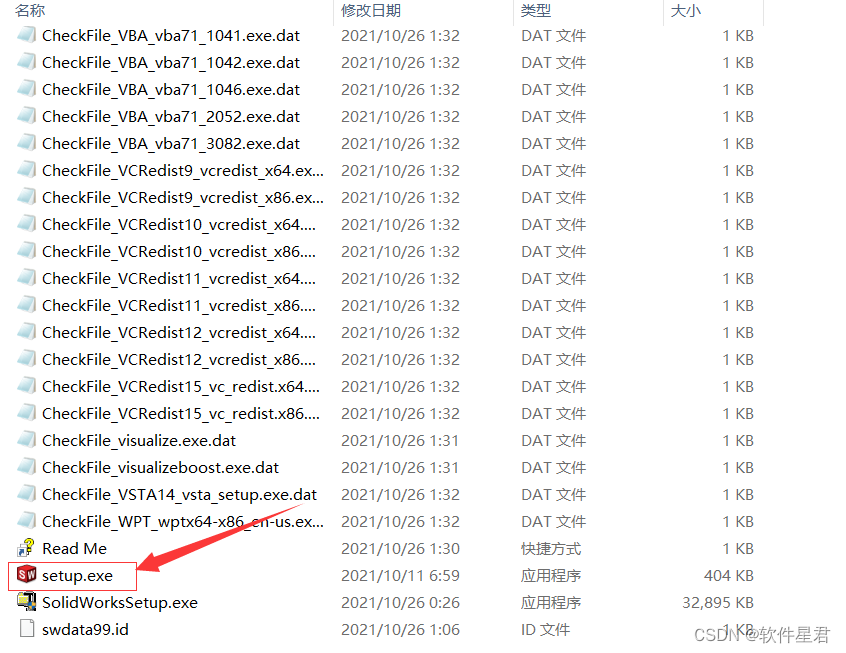Select the file CheckFile_VBA_vba71_2052.exe.dat
Viewport: 846px width, 653px height.
coord(171,117)
